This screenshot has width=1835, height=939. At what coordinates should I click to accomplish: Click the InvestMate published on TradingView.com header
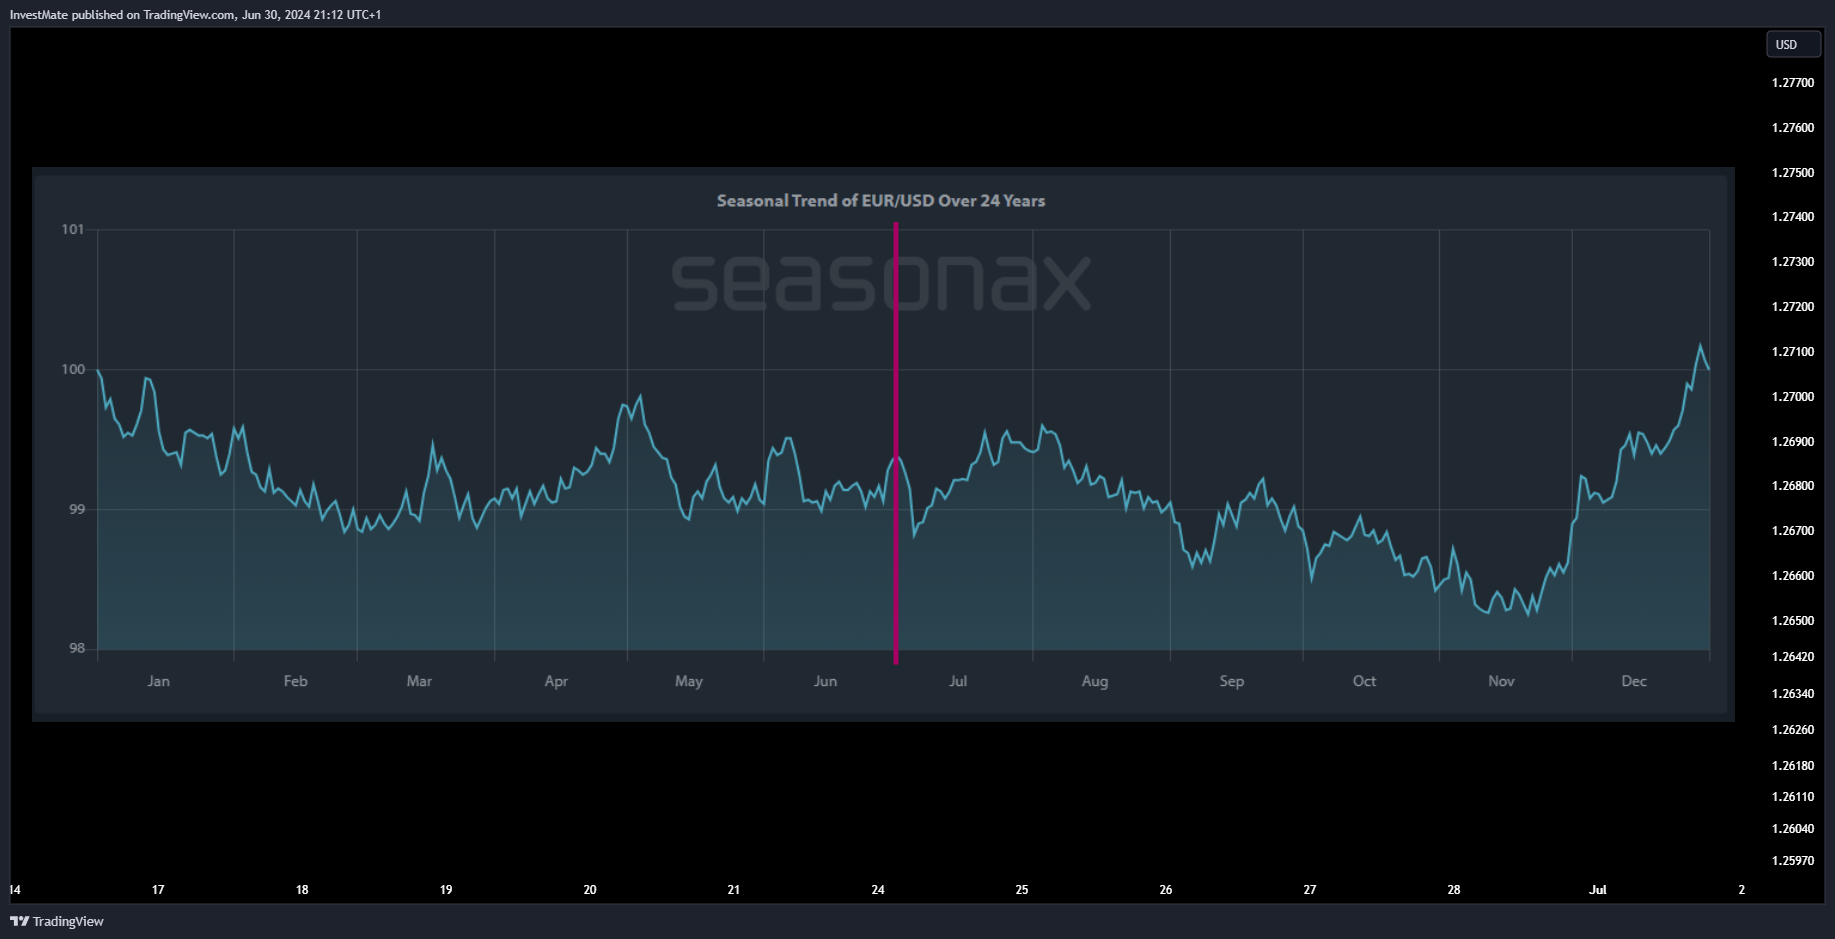tap(195, 14)
